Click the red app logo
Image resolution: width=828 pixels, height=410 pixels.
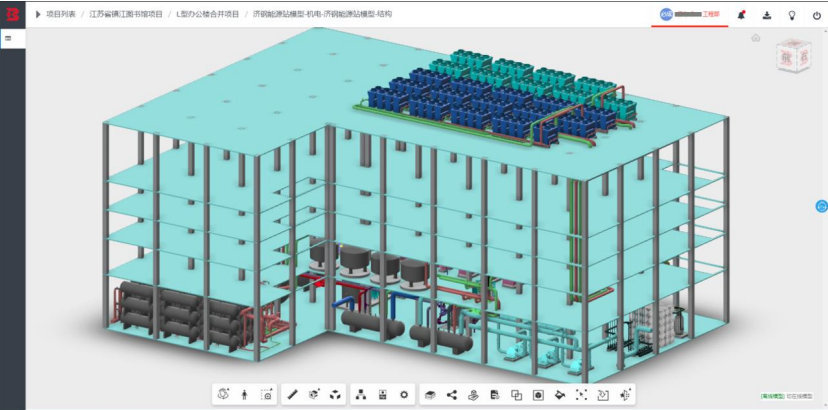[x=12, y=14]
